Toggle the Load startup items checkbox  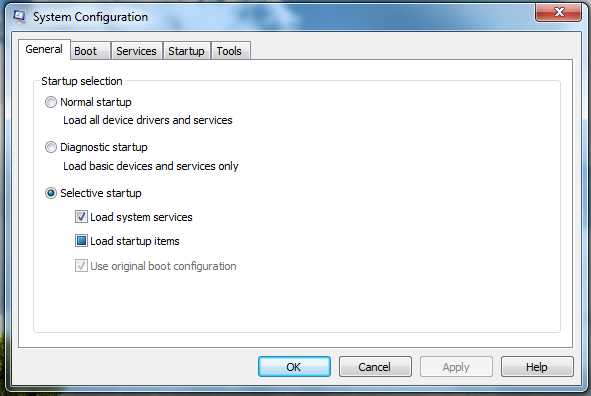pos(81,241)
